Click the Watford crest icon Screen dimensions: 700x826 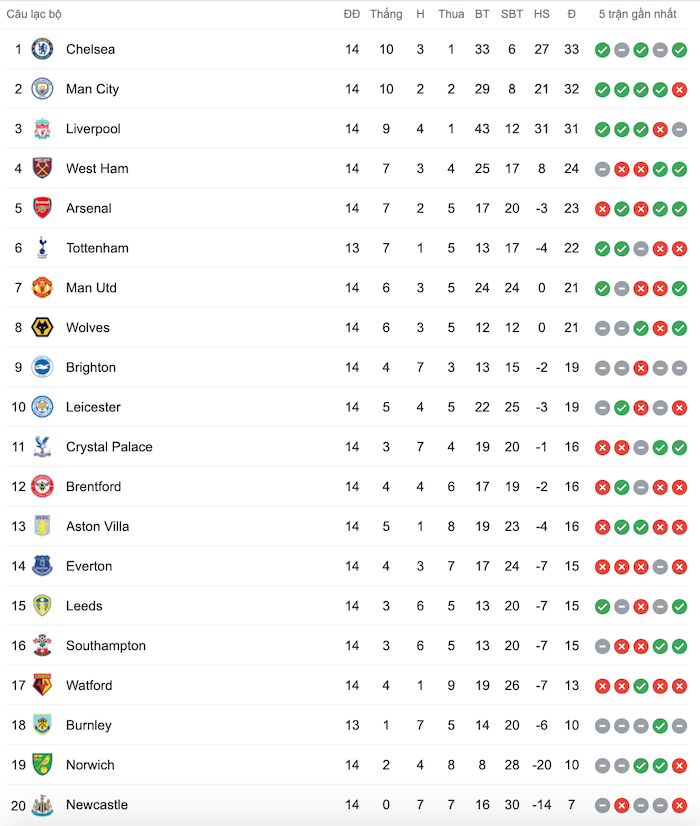pos(42,685)
